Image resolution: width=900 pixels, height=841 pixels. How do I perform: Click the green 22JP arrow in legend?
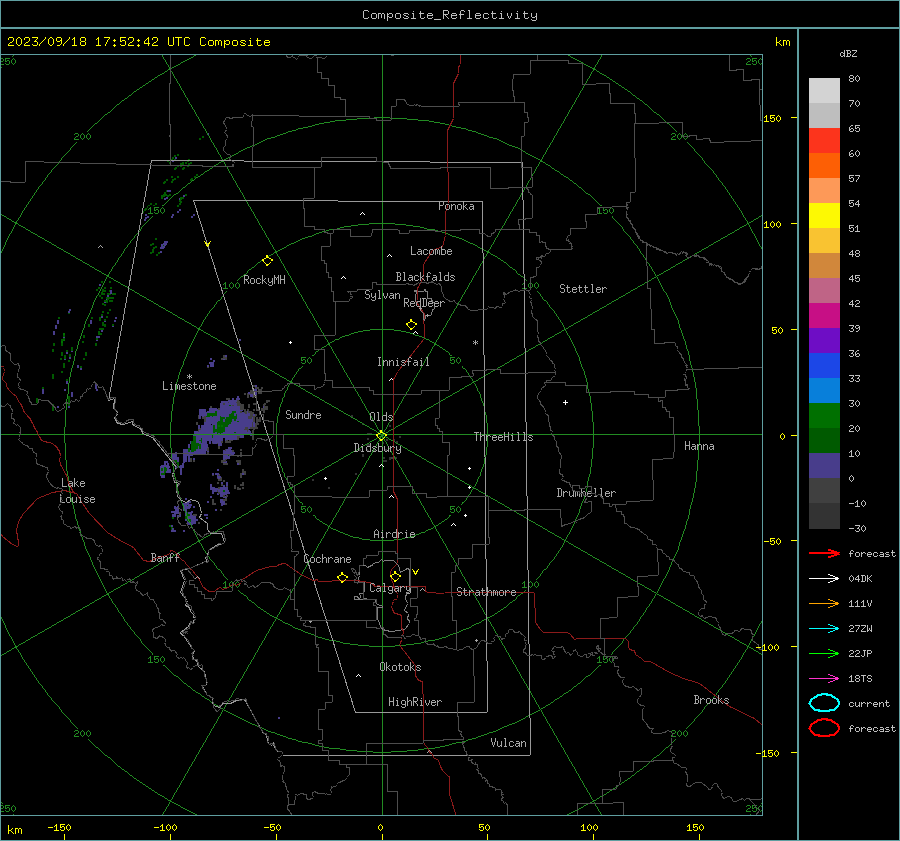tap(824, 653)
